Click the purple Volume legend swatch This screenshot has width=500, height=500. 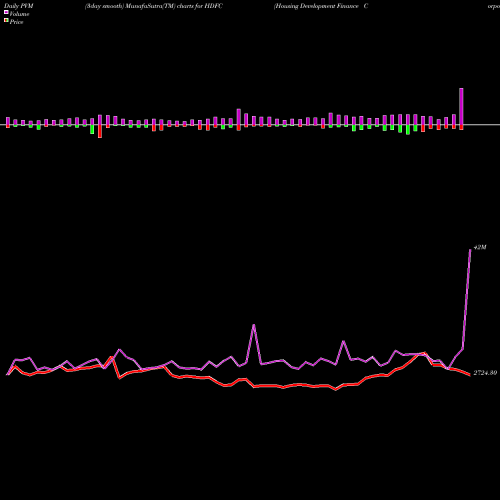pos(6,13)
